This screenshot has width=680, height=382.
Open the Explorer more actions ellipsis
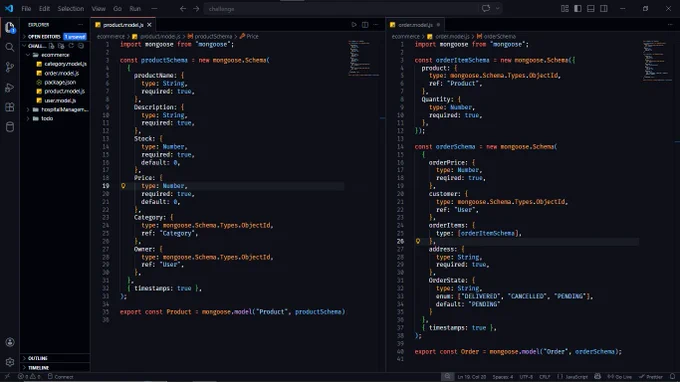point(80,25)
